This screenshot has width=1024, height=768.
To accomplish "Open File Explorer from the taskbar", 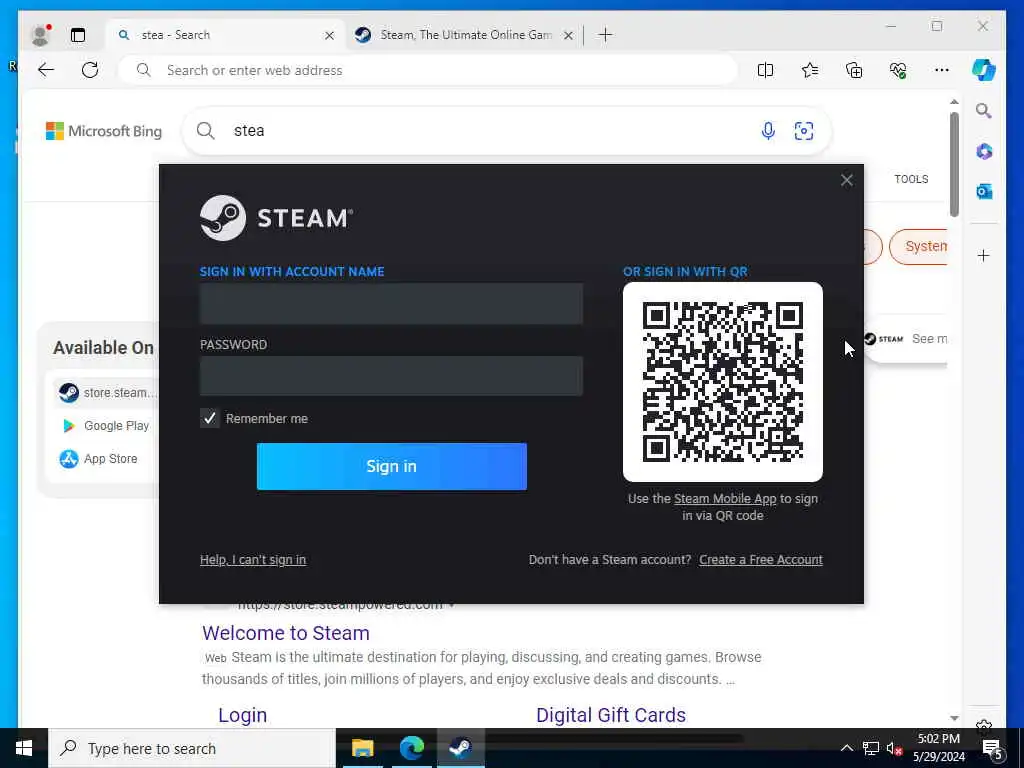I will pyautogui.click(x=362, y=748).
